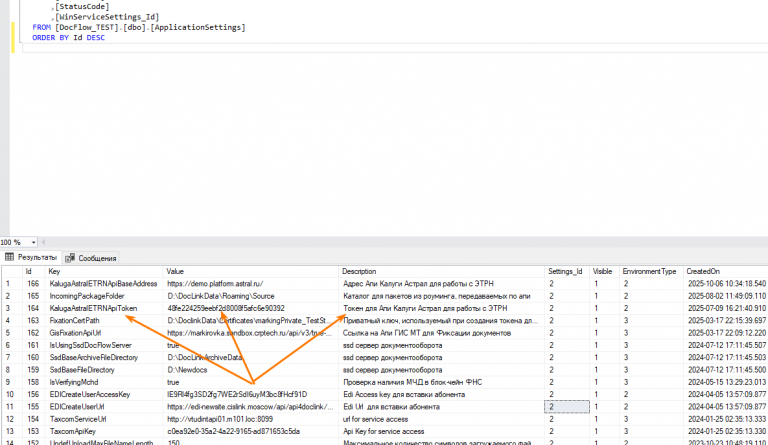Select row header number 11

tap(12, 406)
